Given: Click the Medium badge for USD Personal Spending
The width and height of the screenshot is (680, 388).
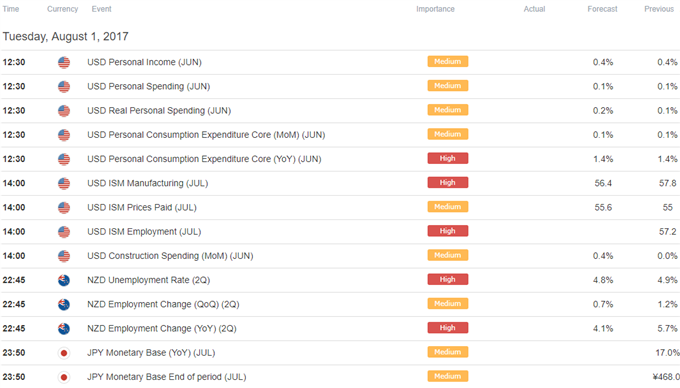Looking at the screenshot, I should point(448,86).
